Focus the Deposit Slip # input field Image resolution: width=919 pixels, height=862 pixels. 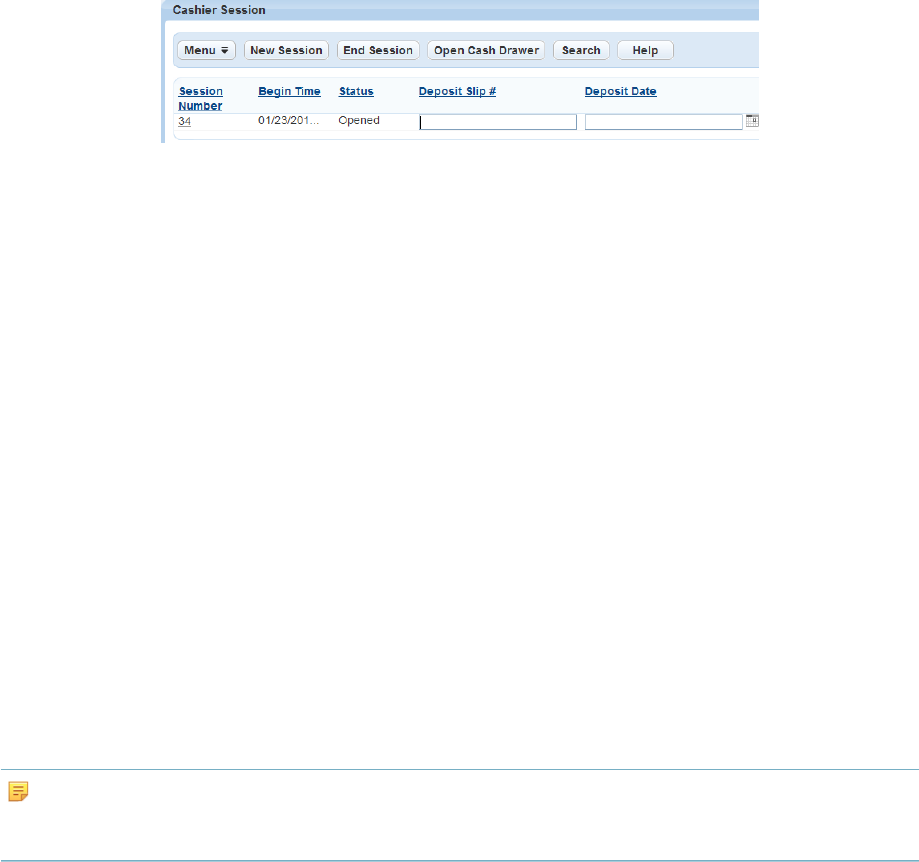coord(498,122)
